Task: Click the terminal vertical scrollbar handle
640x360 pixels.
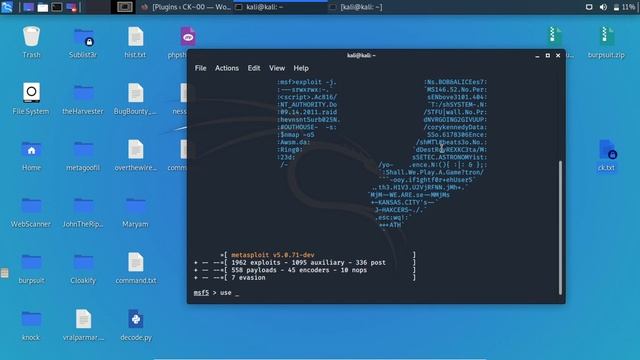Action: 560,227
